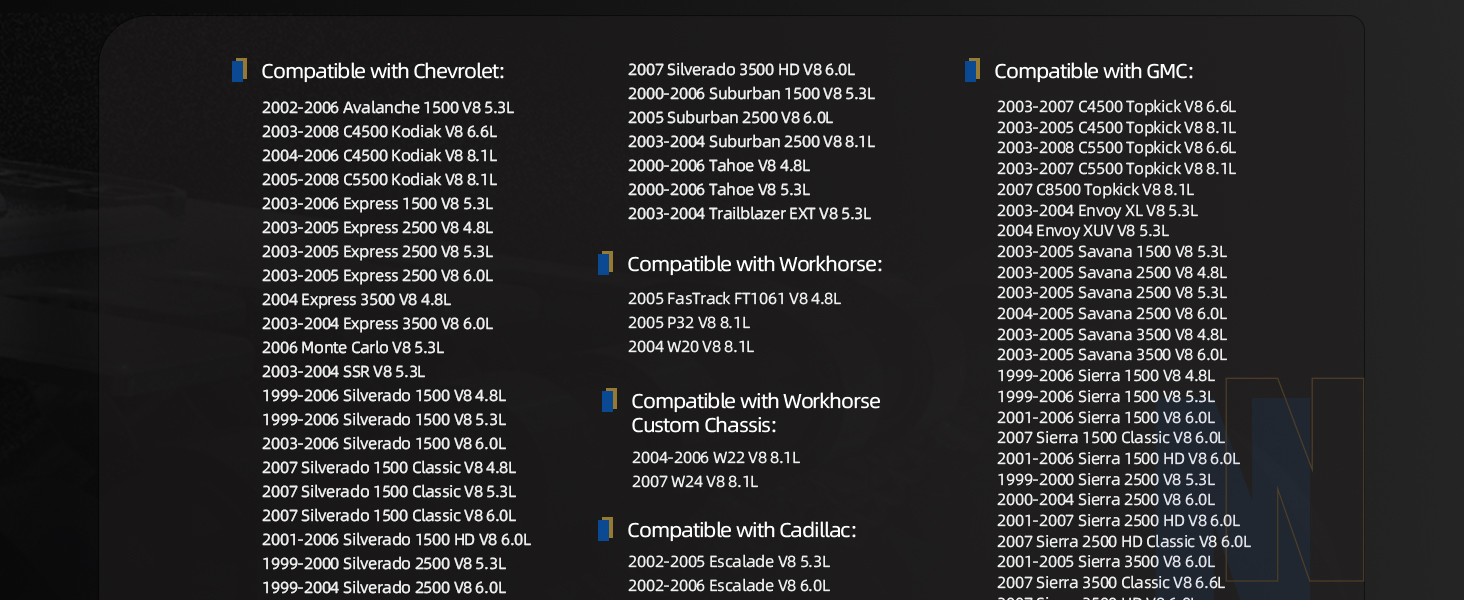Click 2003-2004 SSR V8 5.3L
The width and height of the screenshot is (1464, 600).
344,371
